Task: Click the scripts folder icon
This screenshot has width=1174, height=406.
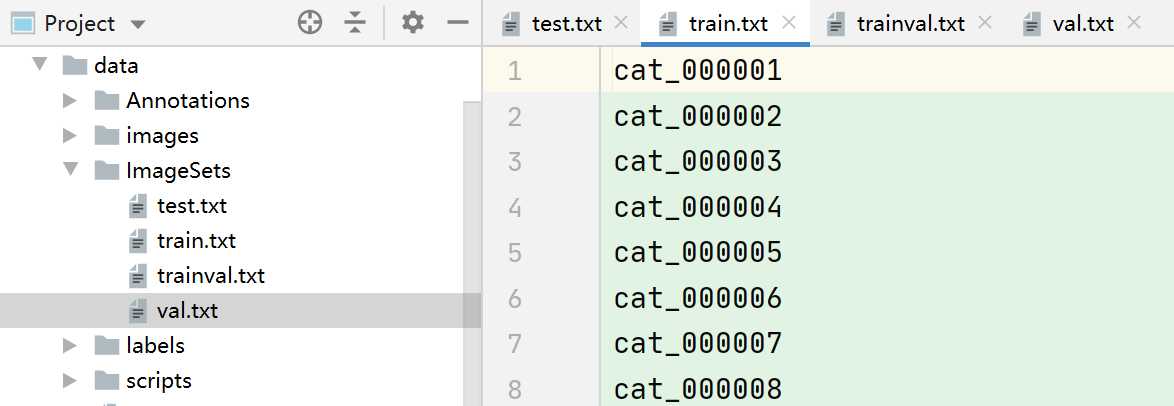Action: pos(107,381)
